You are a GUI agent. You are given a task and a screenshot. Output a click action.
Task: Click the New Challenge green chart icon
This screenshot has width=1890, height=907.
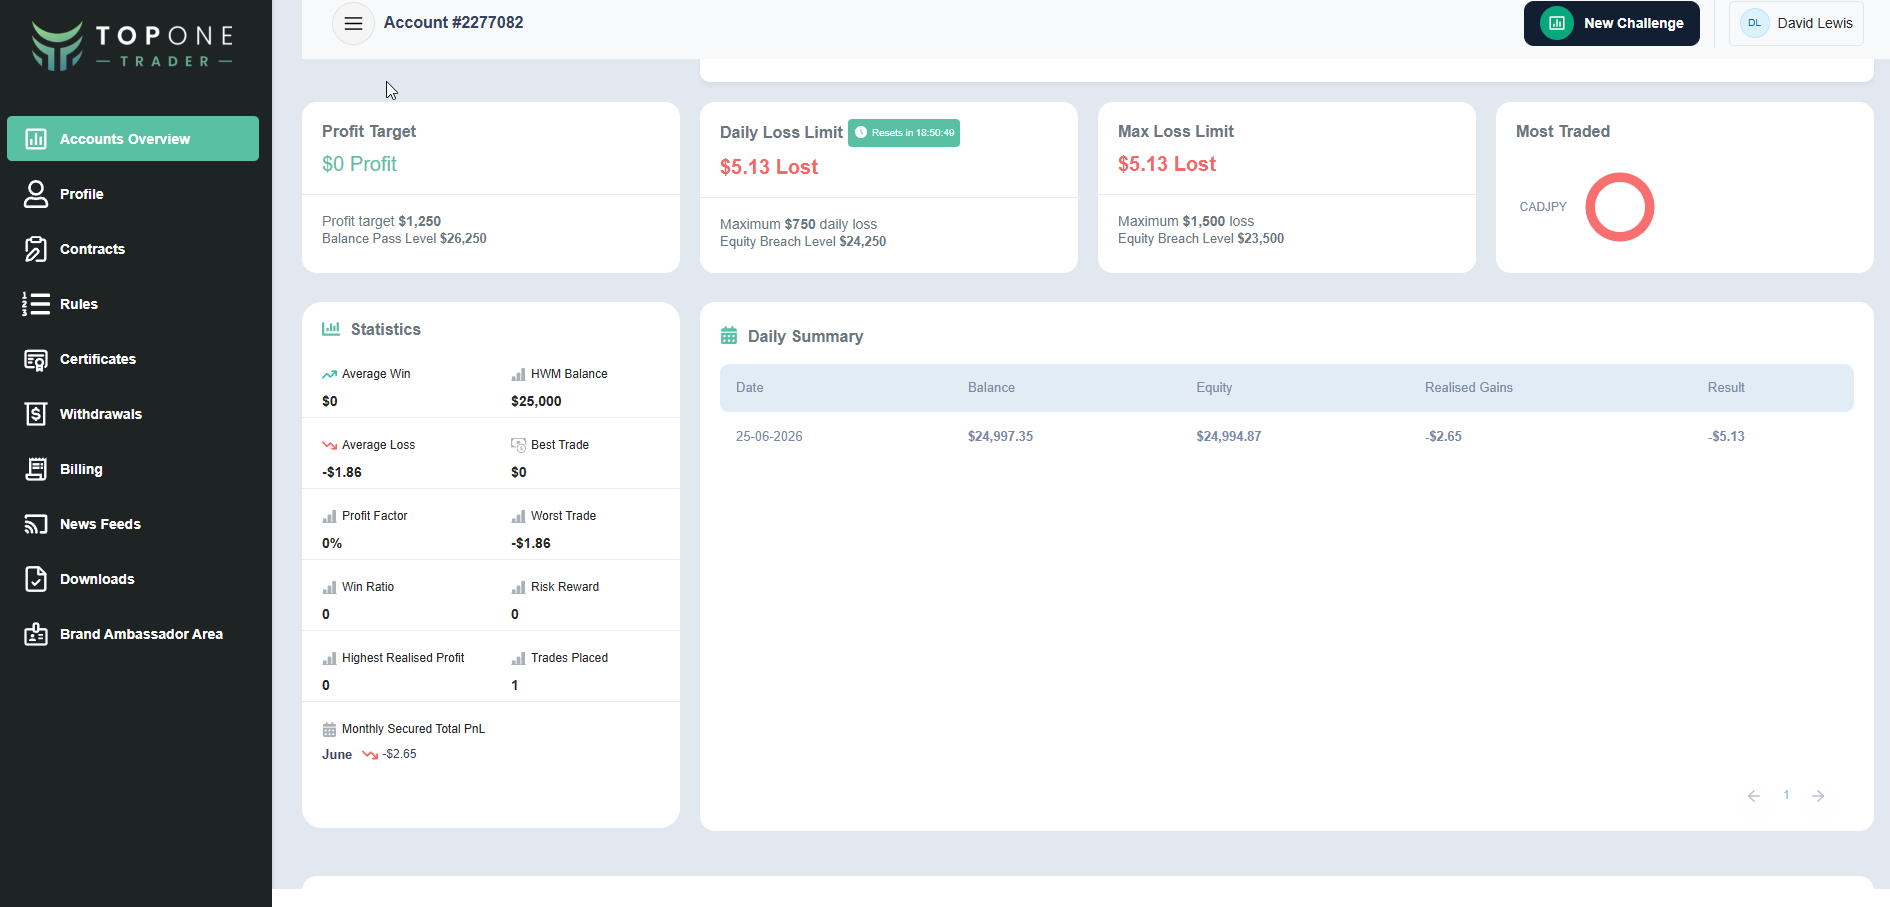click(1557, 23)
